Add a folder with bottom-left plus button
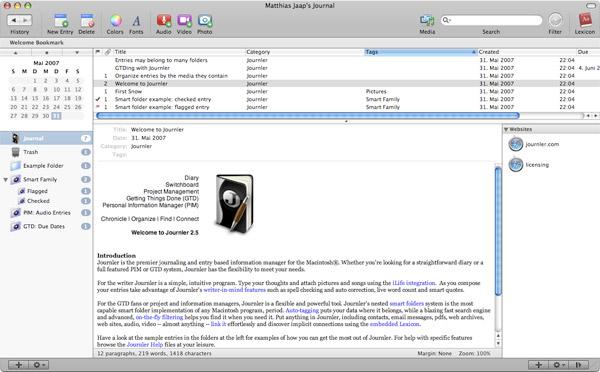 [18, 365]
